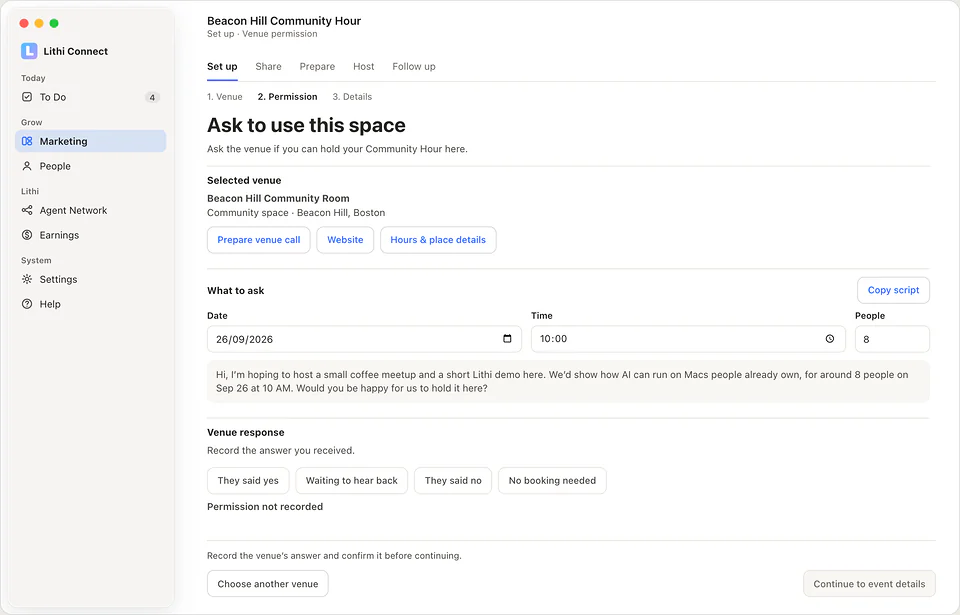Click the yellow minimize window button
Image resolution: width=960 pixels, height=615 pixels.
pos(39,23)
